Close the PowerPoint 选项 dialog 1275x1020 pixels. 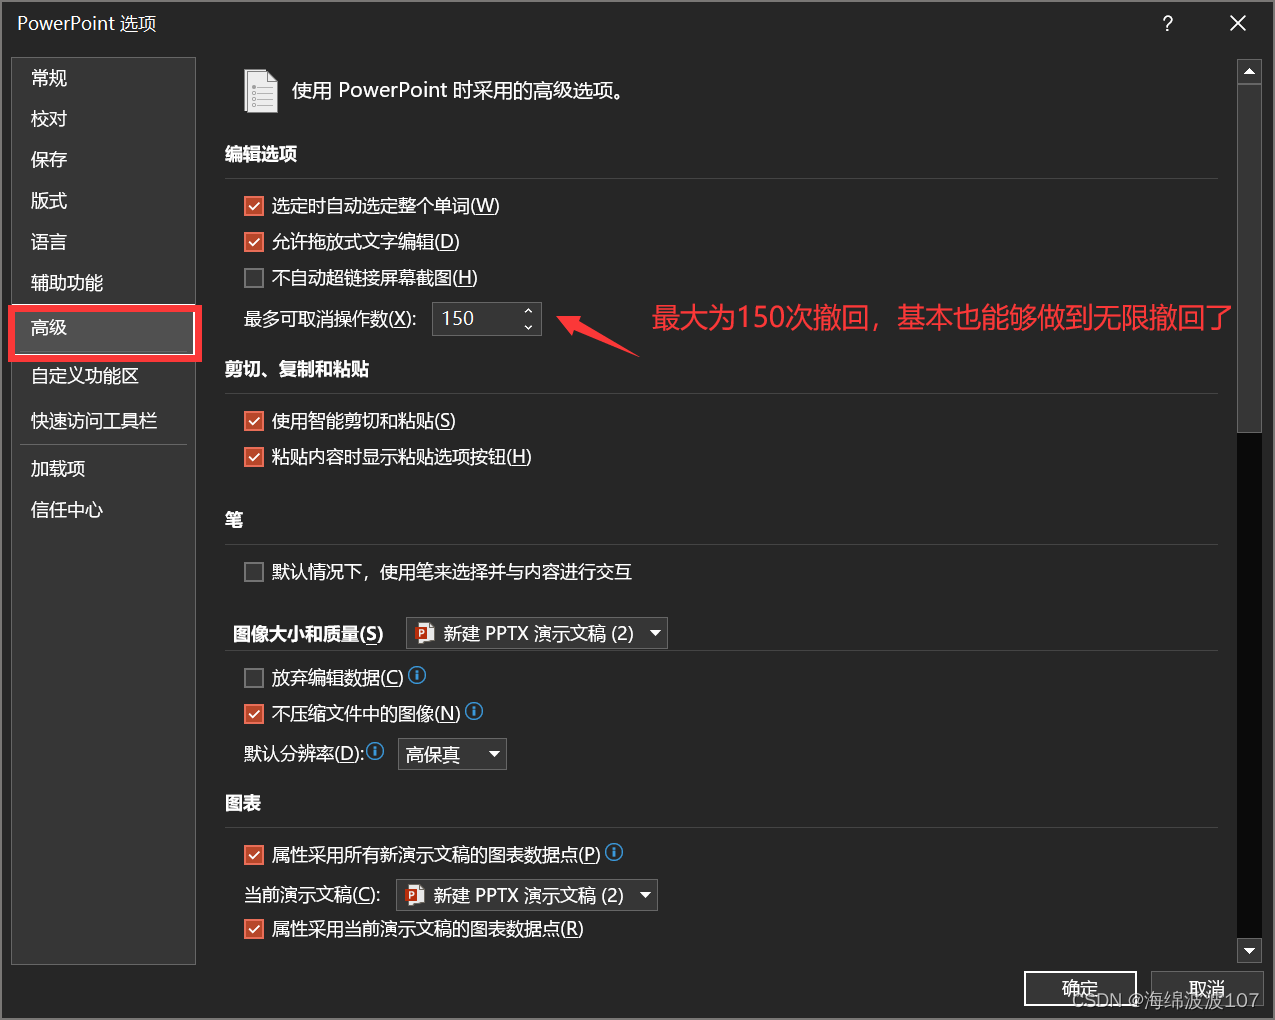[1238, 23]
